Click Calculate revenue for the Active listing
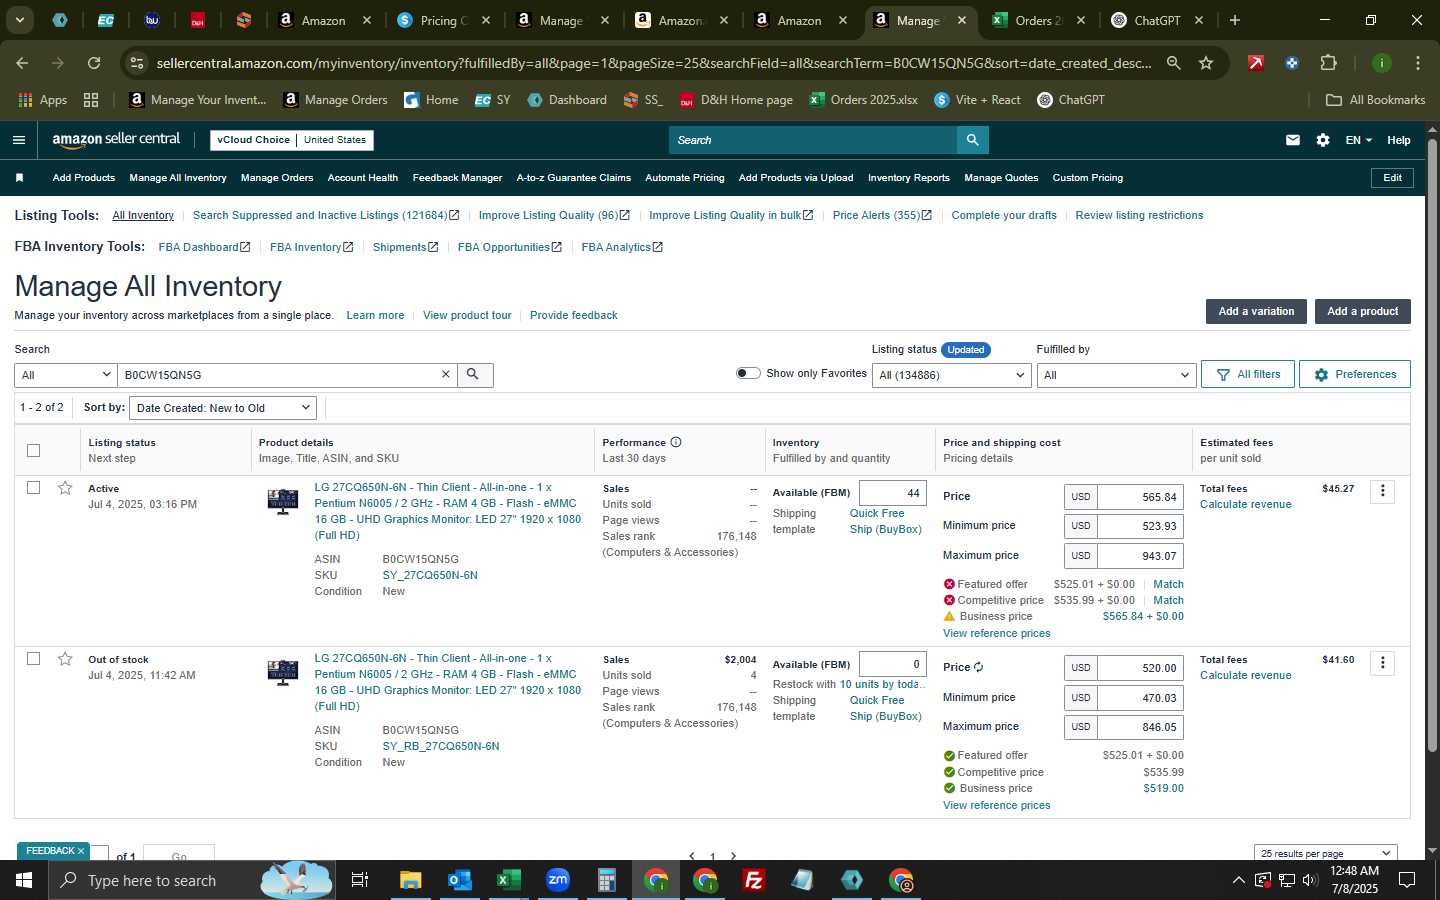This screenshot has height=900, width=1440. coord(1245,504)
